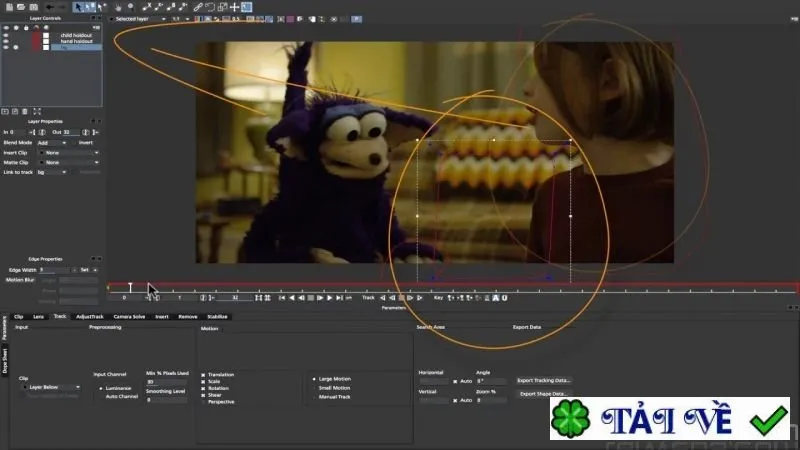
Task: Click Go to First Frame button
Action: click(x=282, y=298)
